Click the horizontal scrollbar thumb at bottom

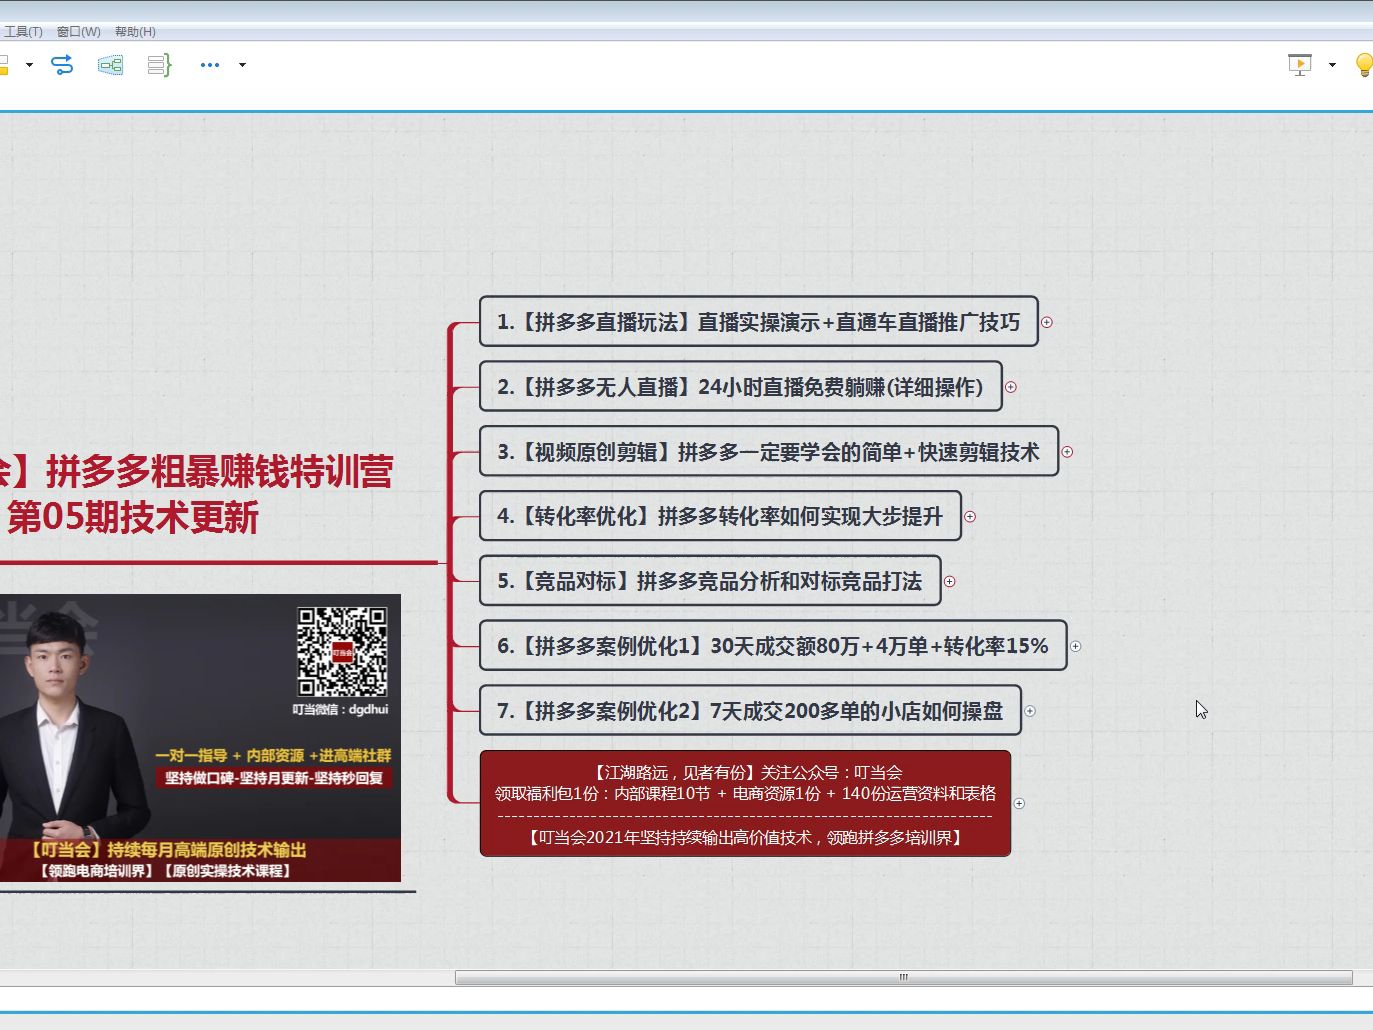[x=904, y=977]
